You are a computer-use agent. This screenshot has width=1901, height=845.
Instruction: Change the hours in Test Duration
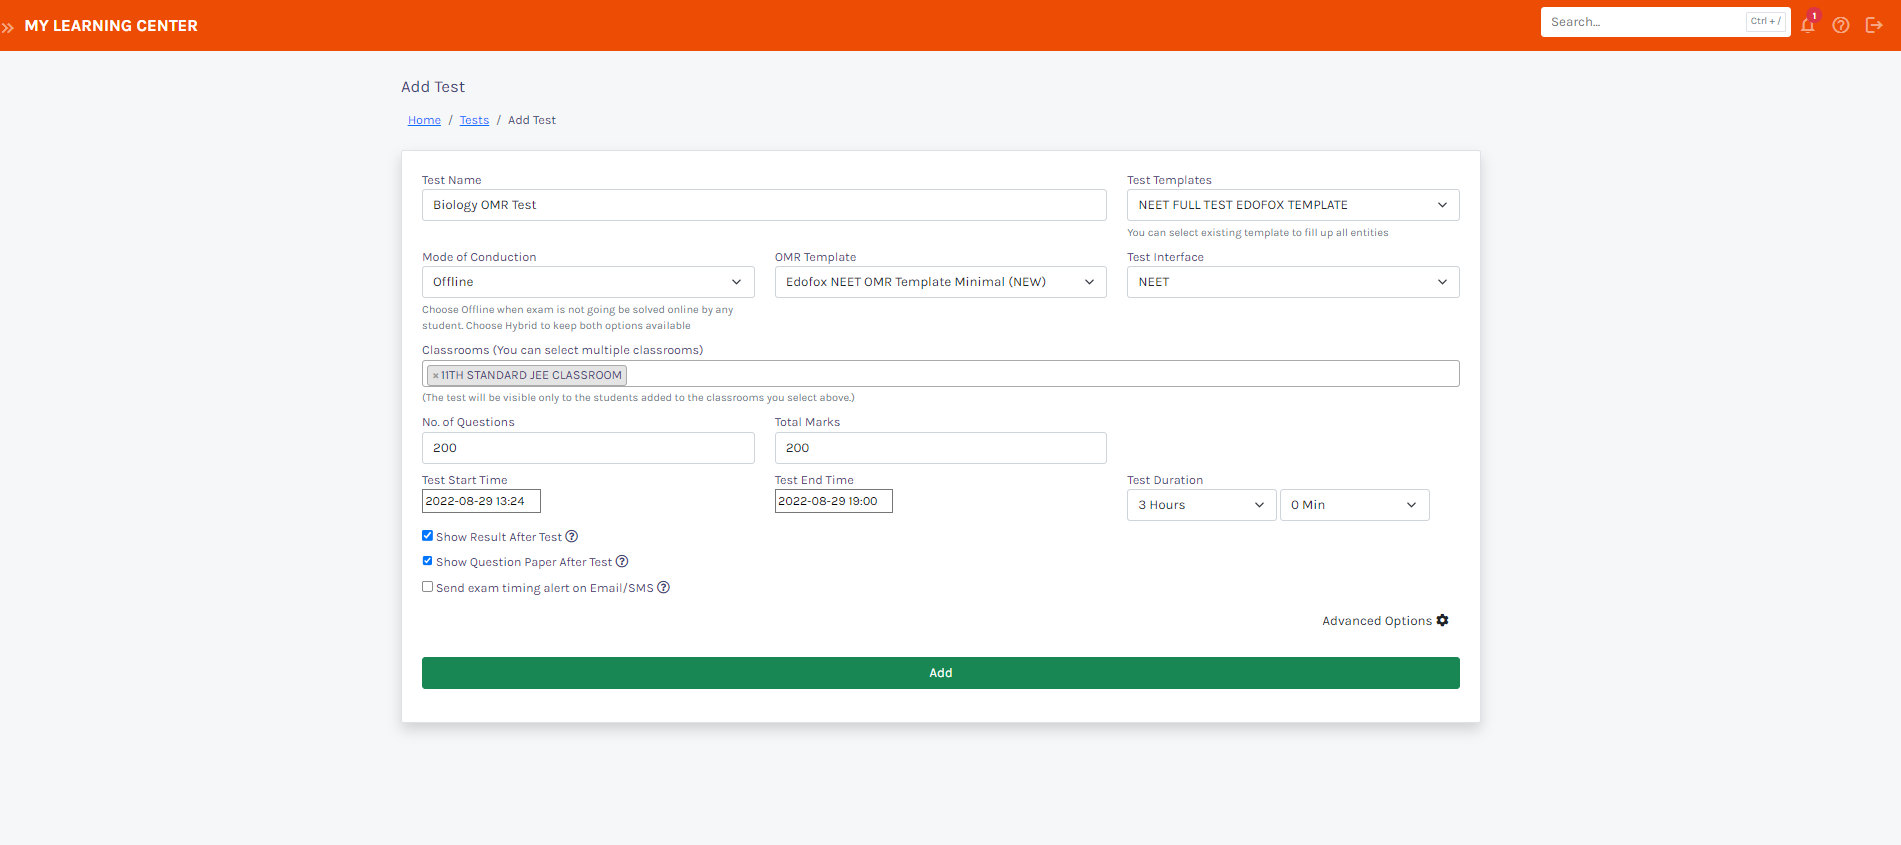click(x=1201, y=505)
